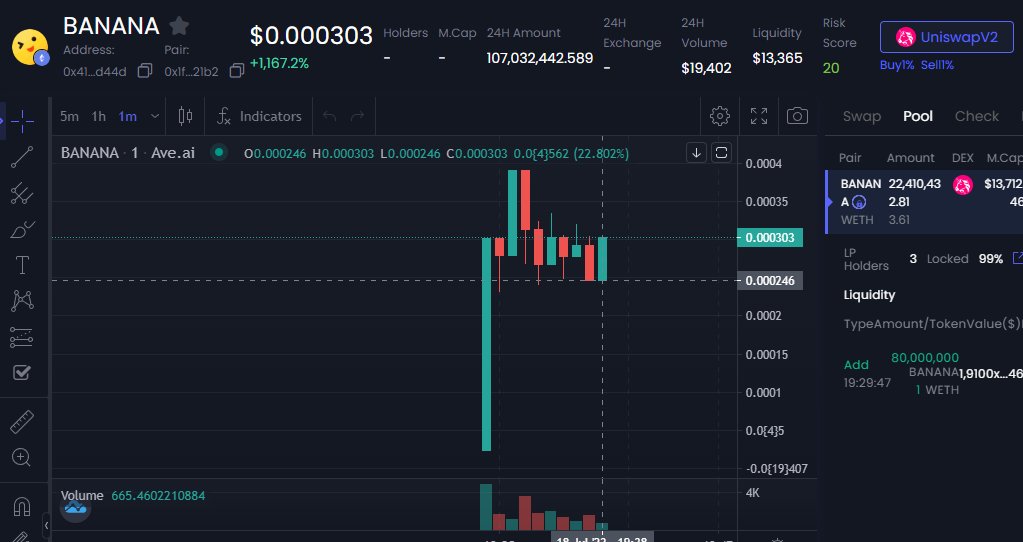Click the Uniswap icon in UniswapV2 button
The image size is (1023, 542).
tap(906, 37)
